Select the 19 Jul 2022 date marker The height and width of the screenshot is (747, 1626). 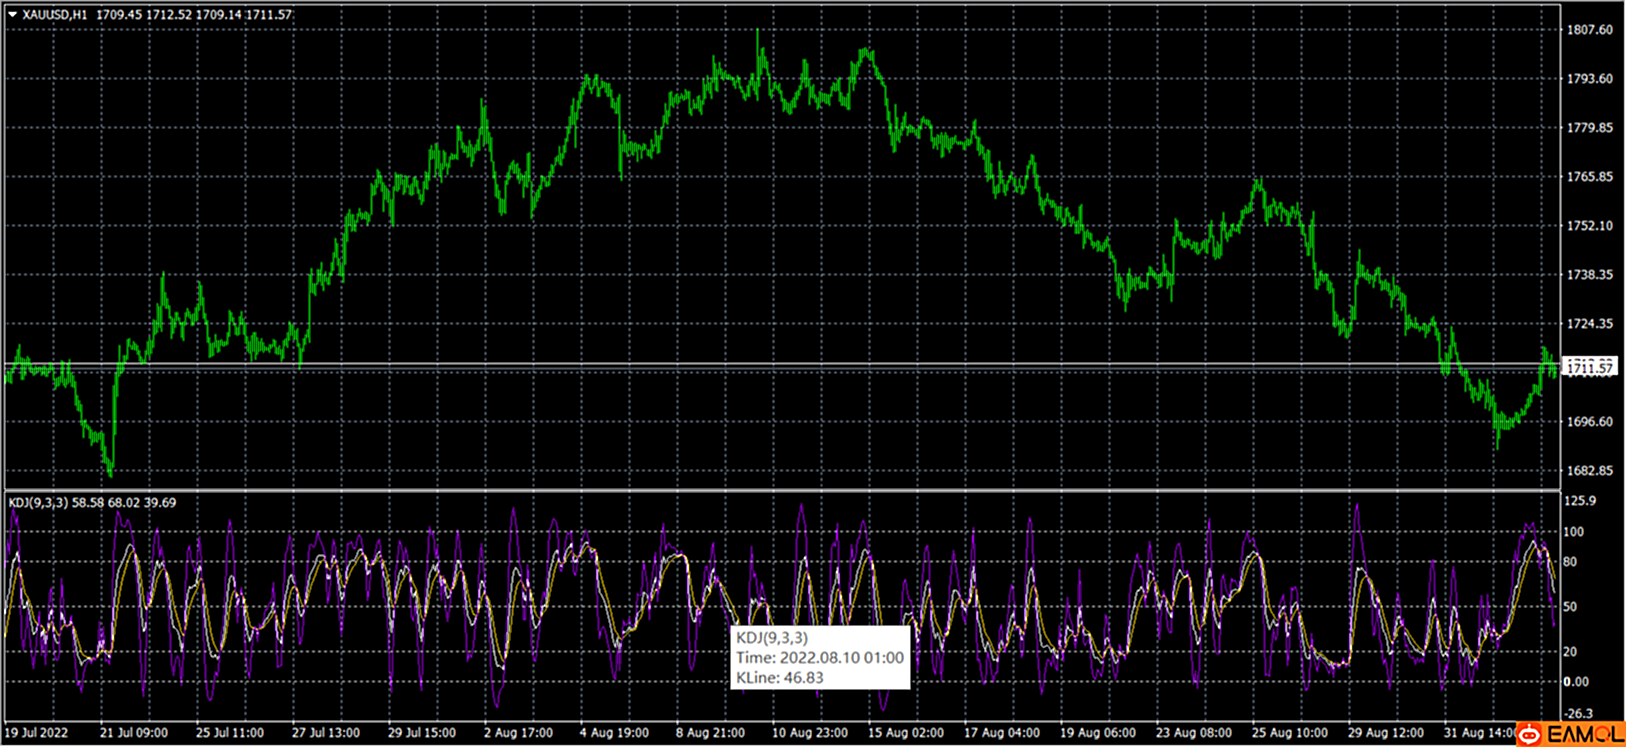pos(36,733)
